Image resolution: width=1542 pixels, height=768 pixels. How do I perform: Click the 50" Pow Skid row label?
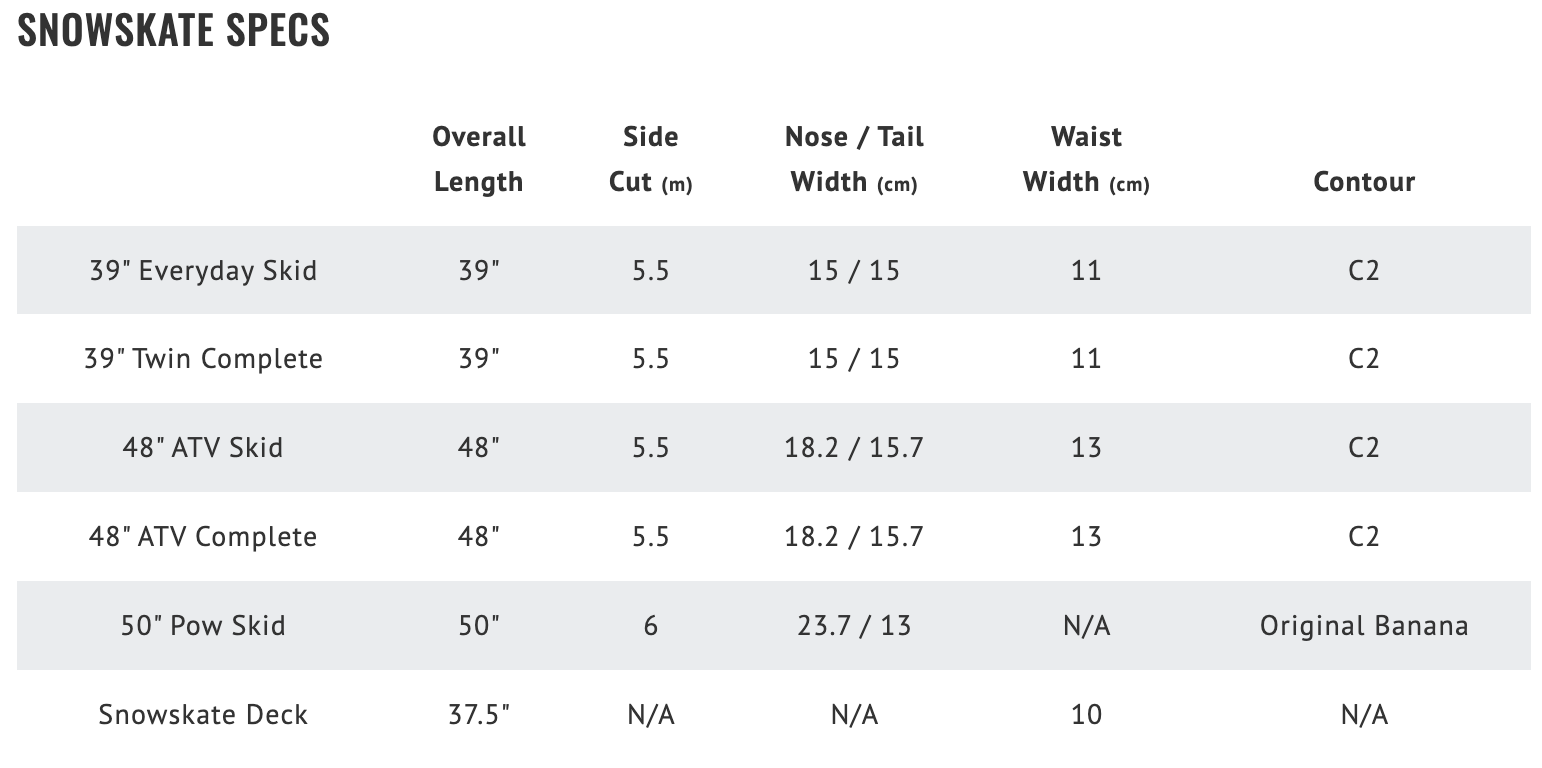[x=203, y=625]
